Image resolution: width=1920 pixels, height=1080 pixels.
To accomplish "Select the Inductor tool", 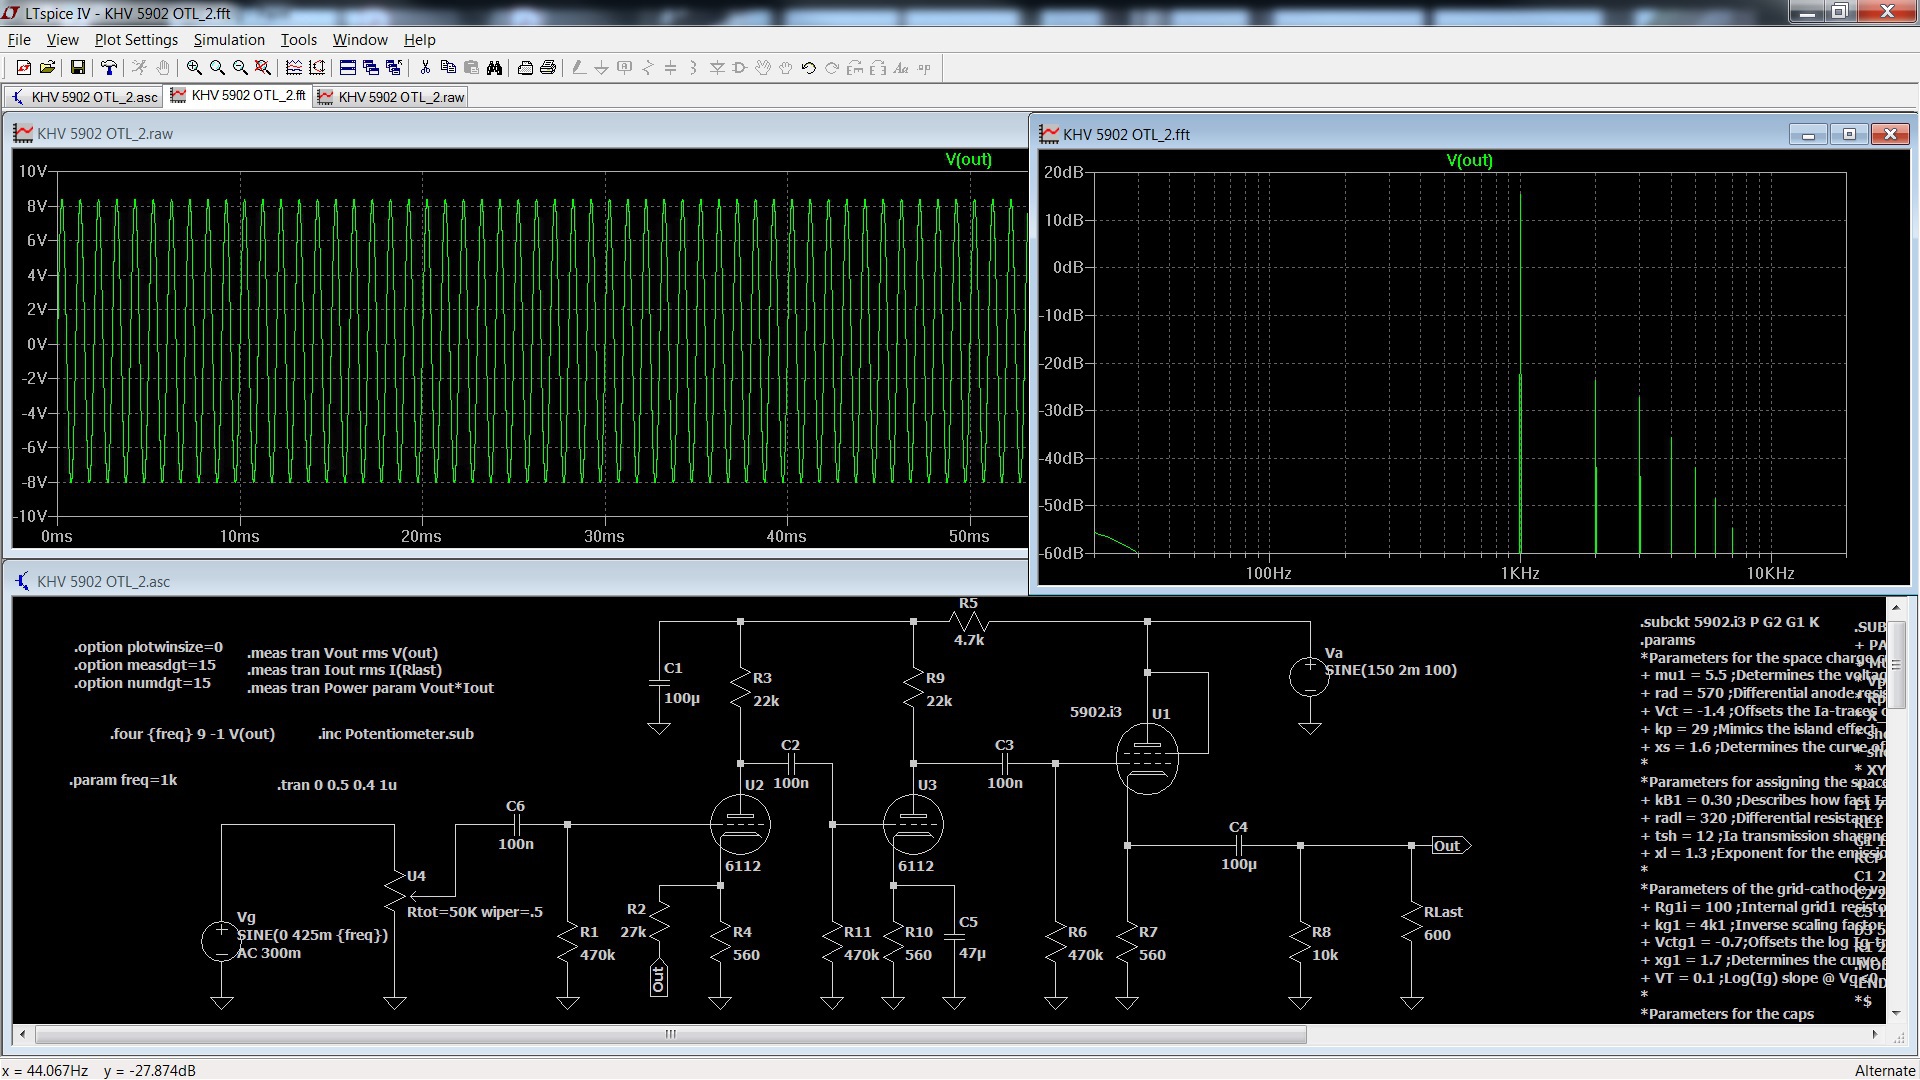I will click(693, 68).
